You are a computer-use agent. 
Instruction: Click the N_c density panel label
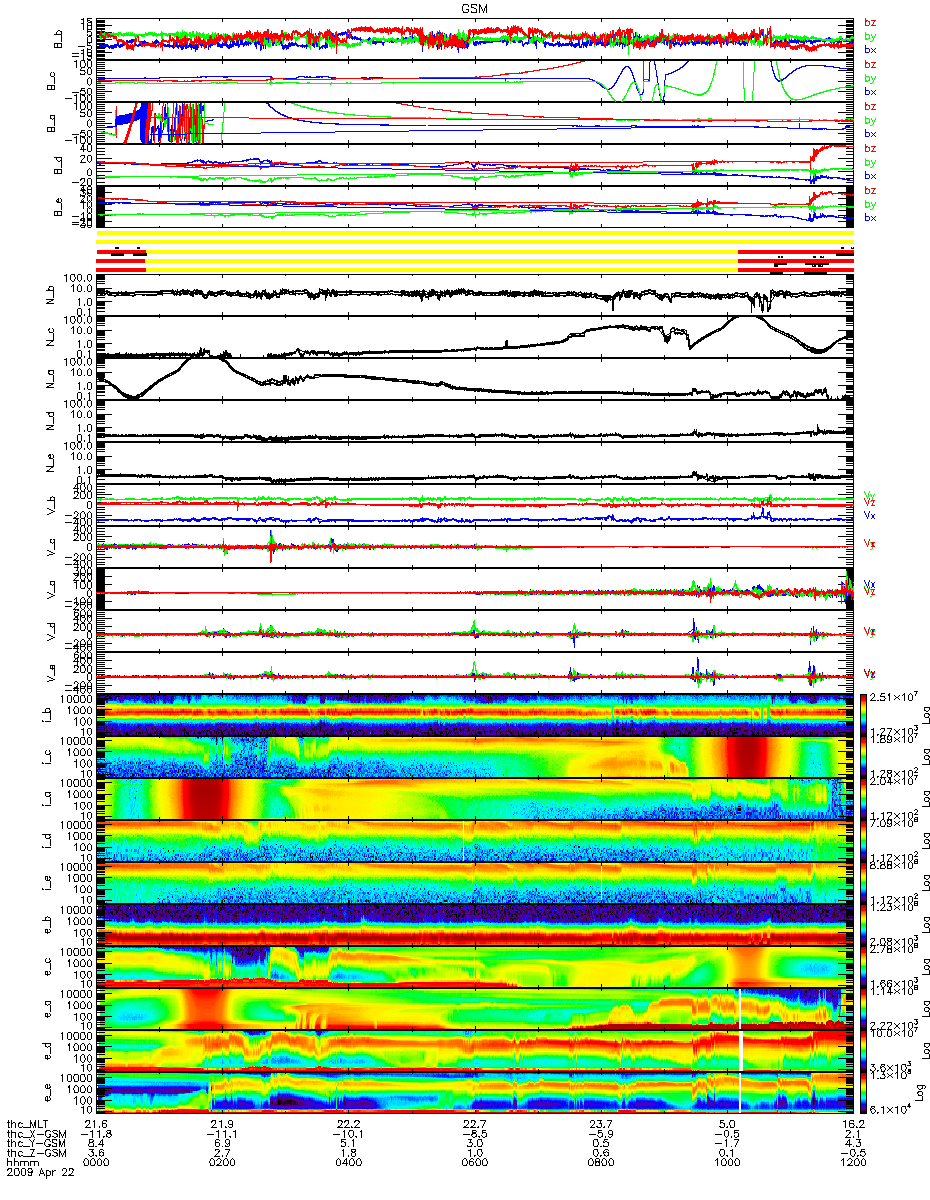pos(50,337)
